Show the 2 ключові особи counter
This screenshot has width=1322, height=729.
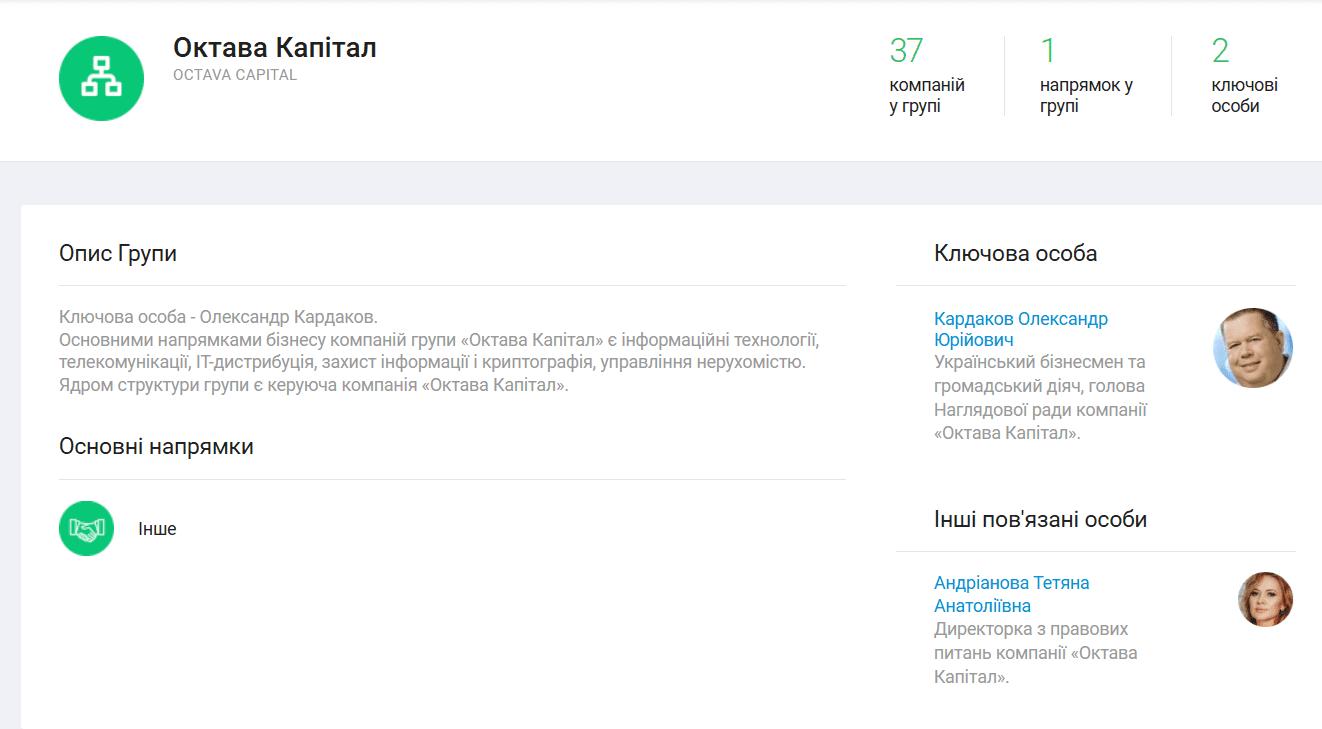click(x=1243, y=77)
